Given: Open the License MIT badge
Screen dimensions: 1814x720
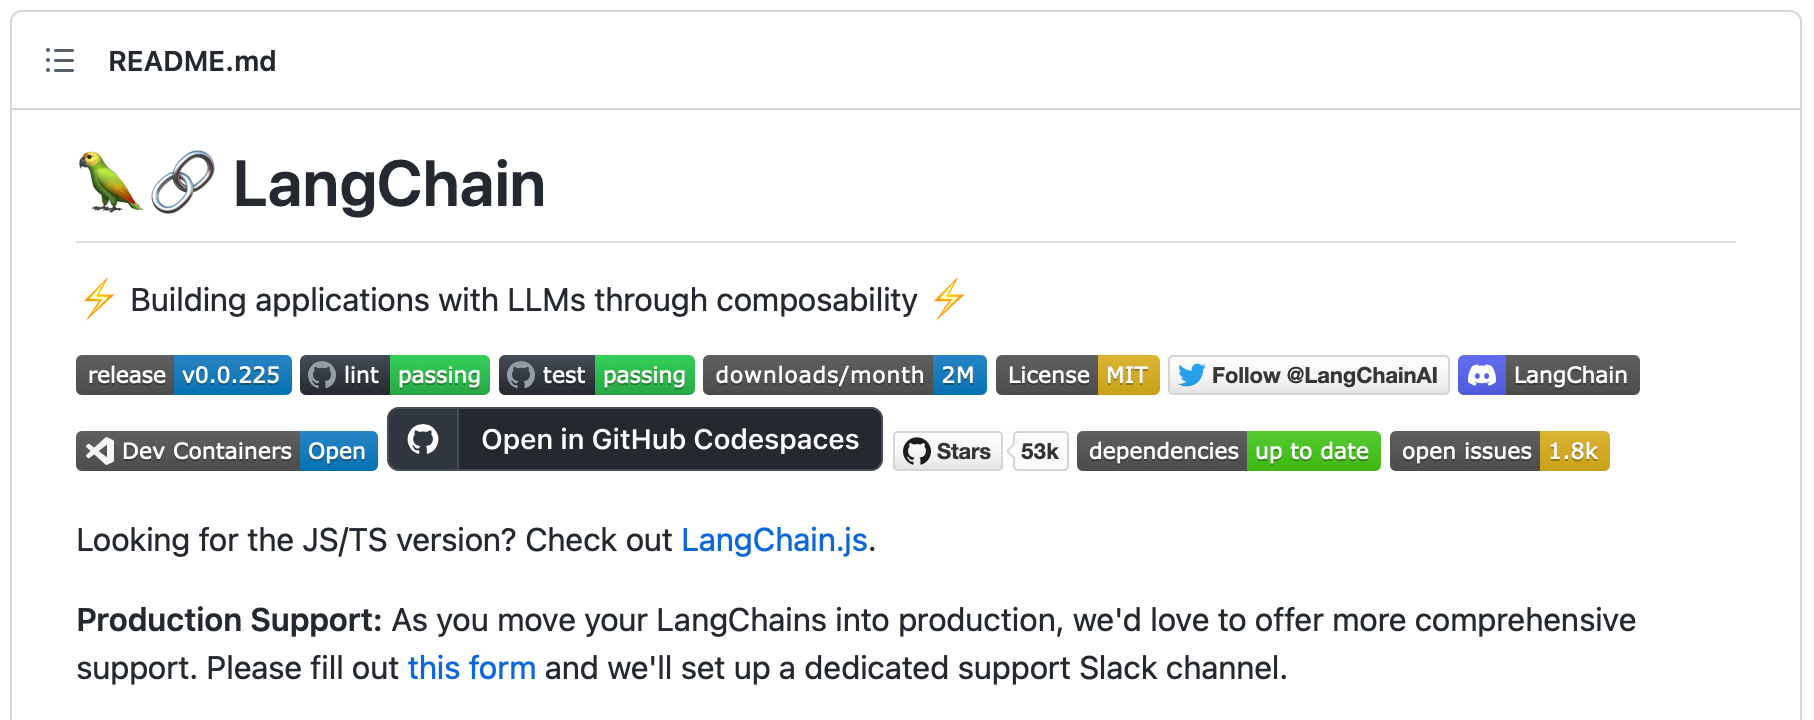Looking at the screenshot, I should [x=1077, y=375].
